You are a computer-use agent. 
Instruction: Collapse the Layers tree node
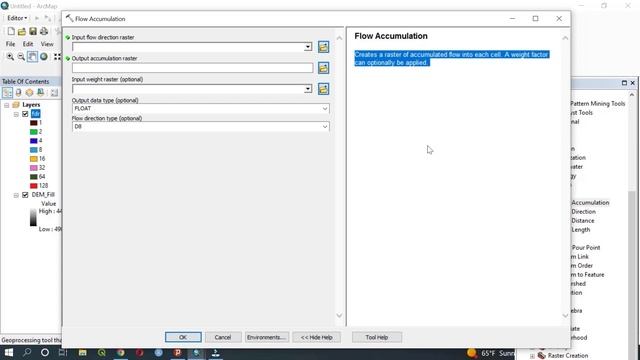[x=7, y=105]
